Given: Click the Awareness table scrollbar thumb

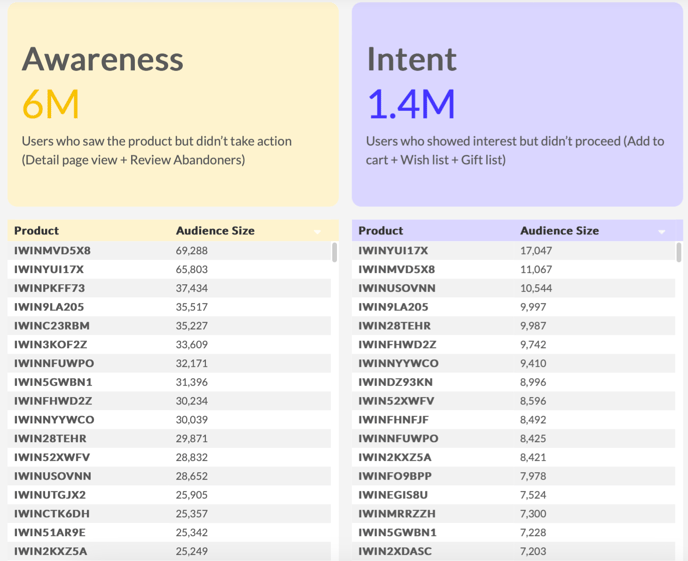Looking at the screenshot, I should coord(334,252).
